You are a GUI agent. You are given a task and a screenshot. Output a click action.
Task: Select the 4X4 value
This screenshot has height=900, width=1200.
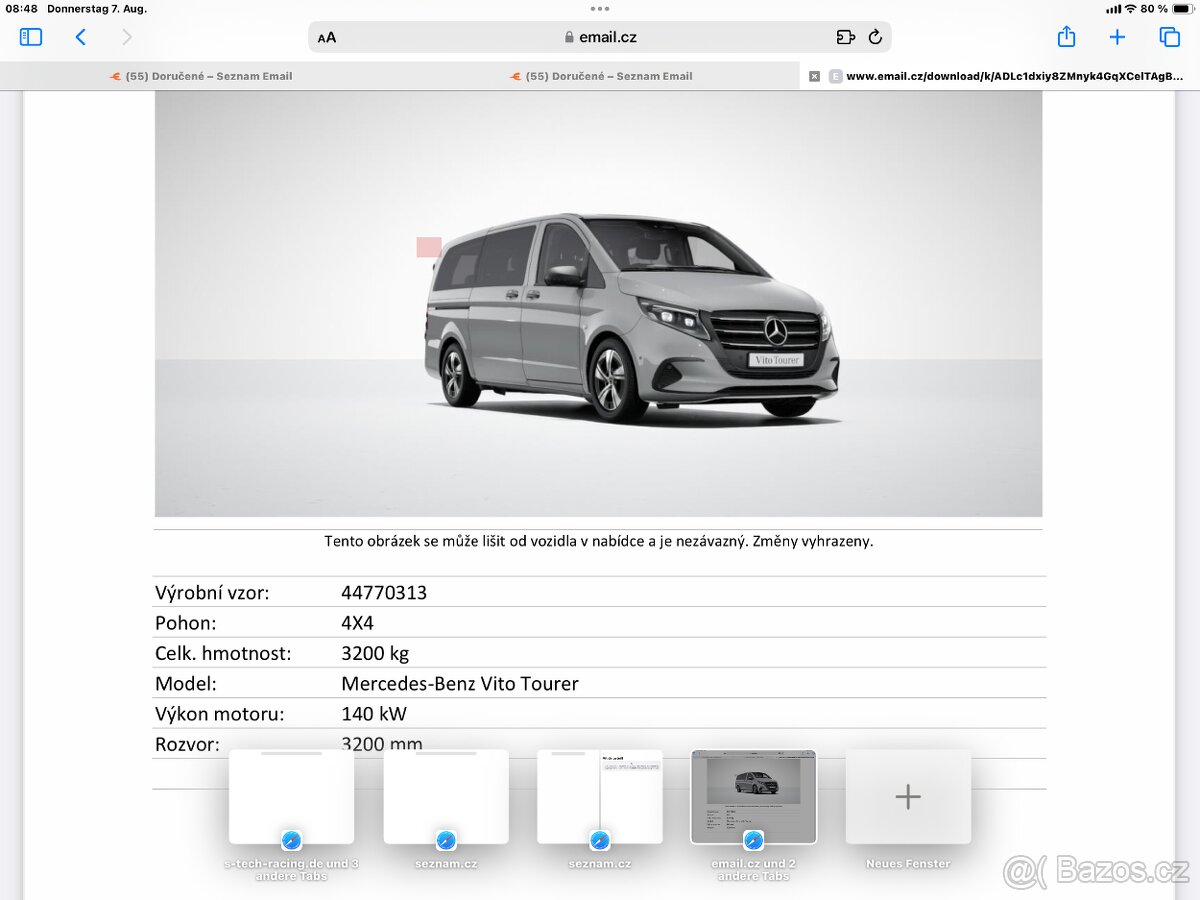[x=357, y=623]
